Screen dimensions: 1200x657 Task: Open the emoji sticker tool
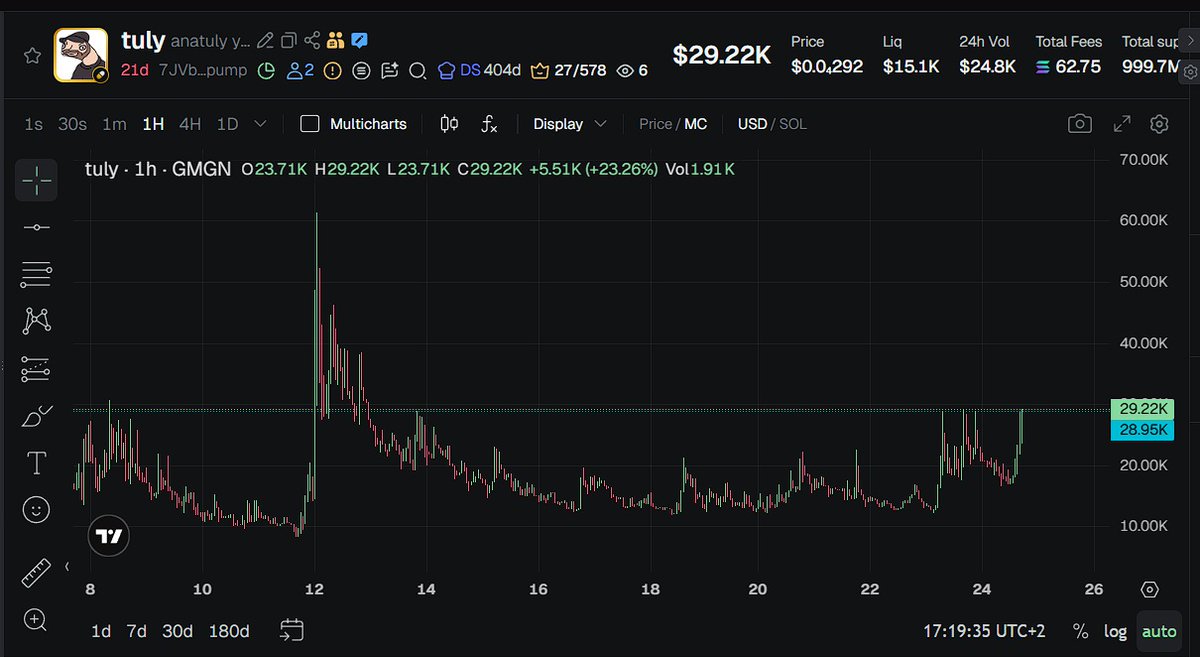click(36, 510)
